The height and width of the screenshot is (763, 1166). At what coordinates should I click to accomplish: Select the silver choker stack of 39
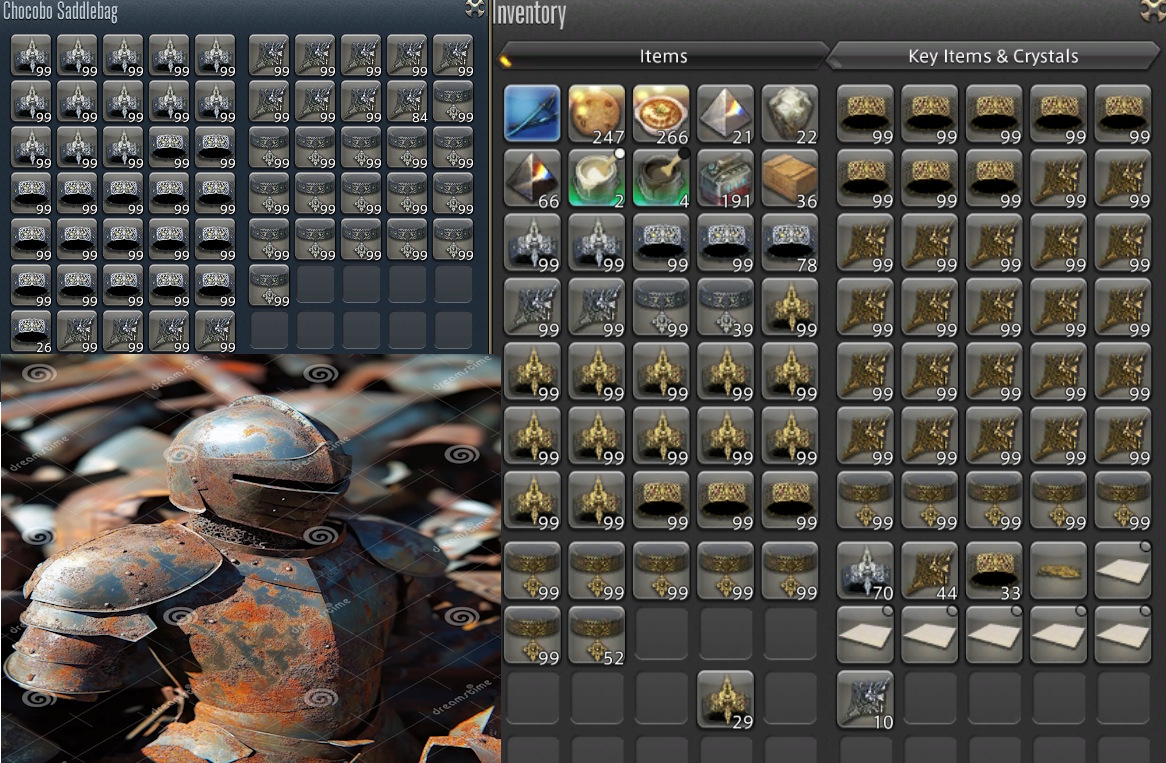pyautogui.click(x=726, y=307)
